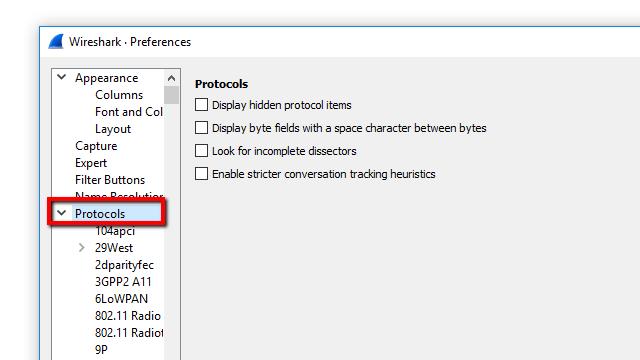
Task: Open 6LoWPAN protocol settings
Action: 121,299
